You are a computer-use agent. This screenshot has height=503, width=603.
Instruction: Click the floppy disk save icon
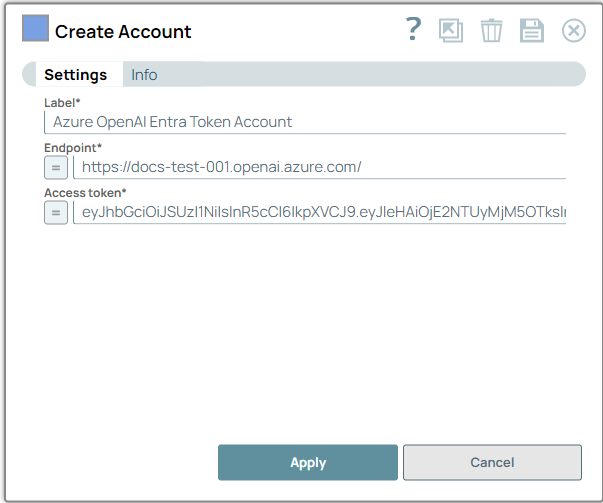coord(532,30)
